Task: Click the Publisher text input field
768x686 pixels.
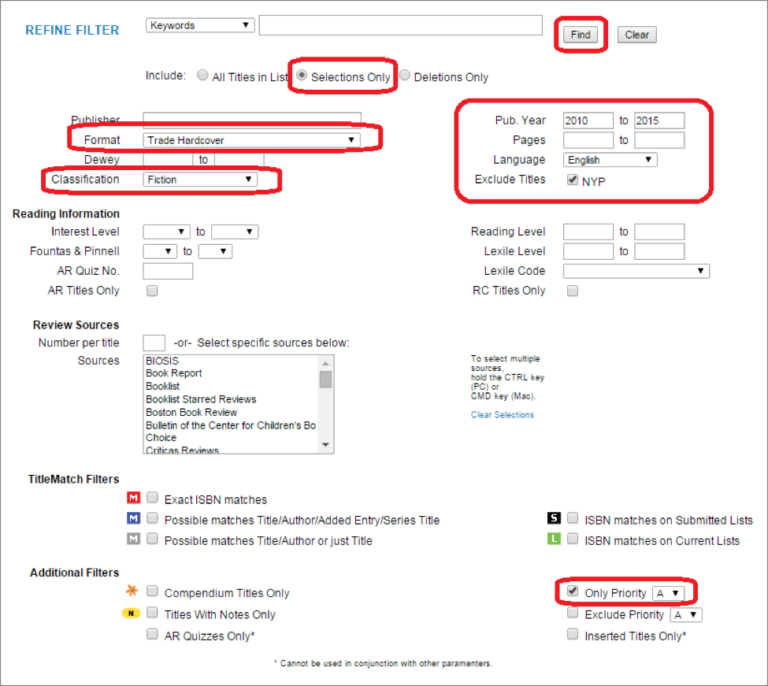Action: tap(251, 119)
